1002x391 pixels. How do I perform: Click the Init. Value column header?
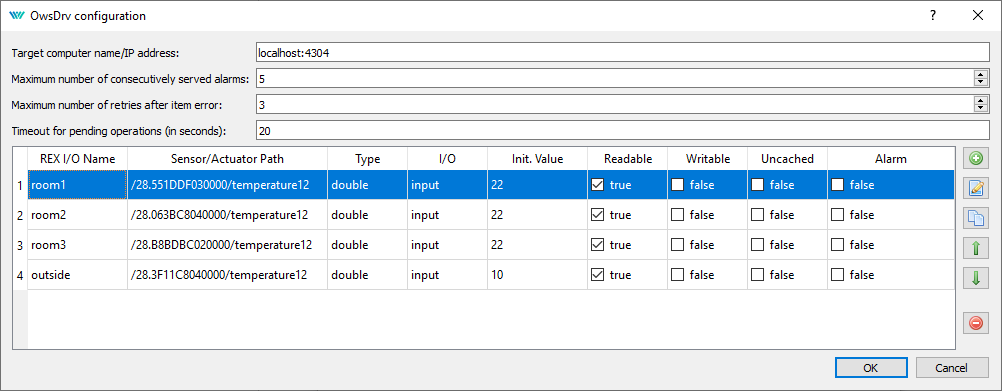click(x=537, y=159)
